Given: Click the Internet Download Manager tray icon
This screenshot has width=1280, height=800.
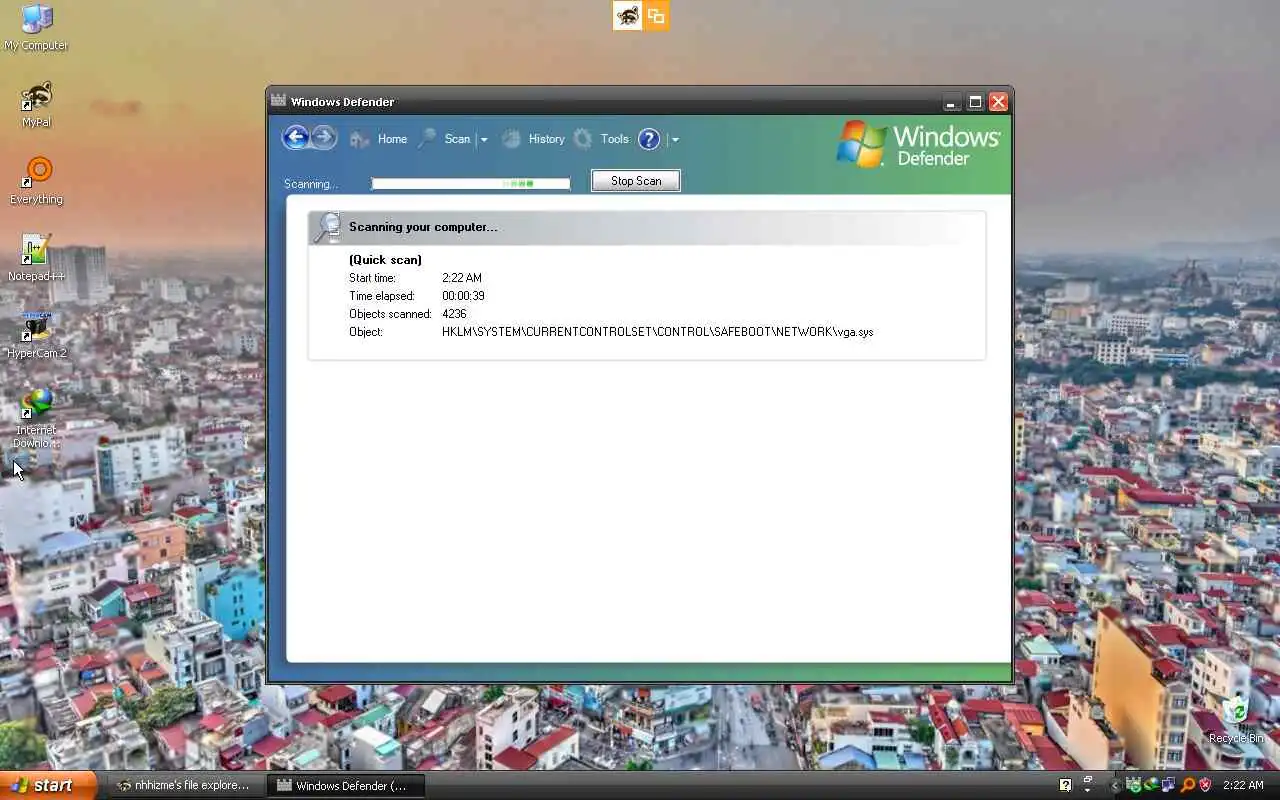Looking at the screenshot, I should (x=1152, y=785).
